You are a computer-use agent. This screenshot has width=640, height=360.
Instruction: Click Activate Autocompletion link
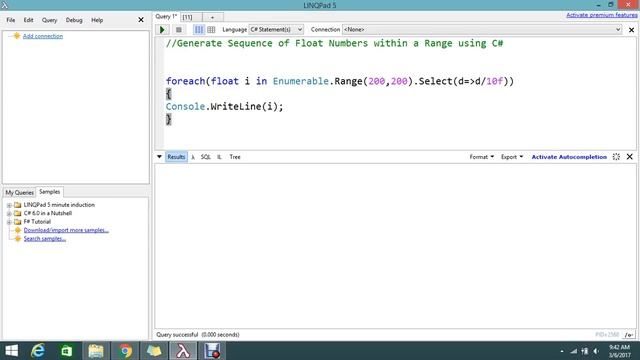pyautogui.click(x=569, y=157)
